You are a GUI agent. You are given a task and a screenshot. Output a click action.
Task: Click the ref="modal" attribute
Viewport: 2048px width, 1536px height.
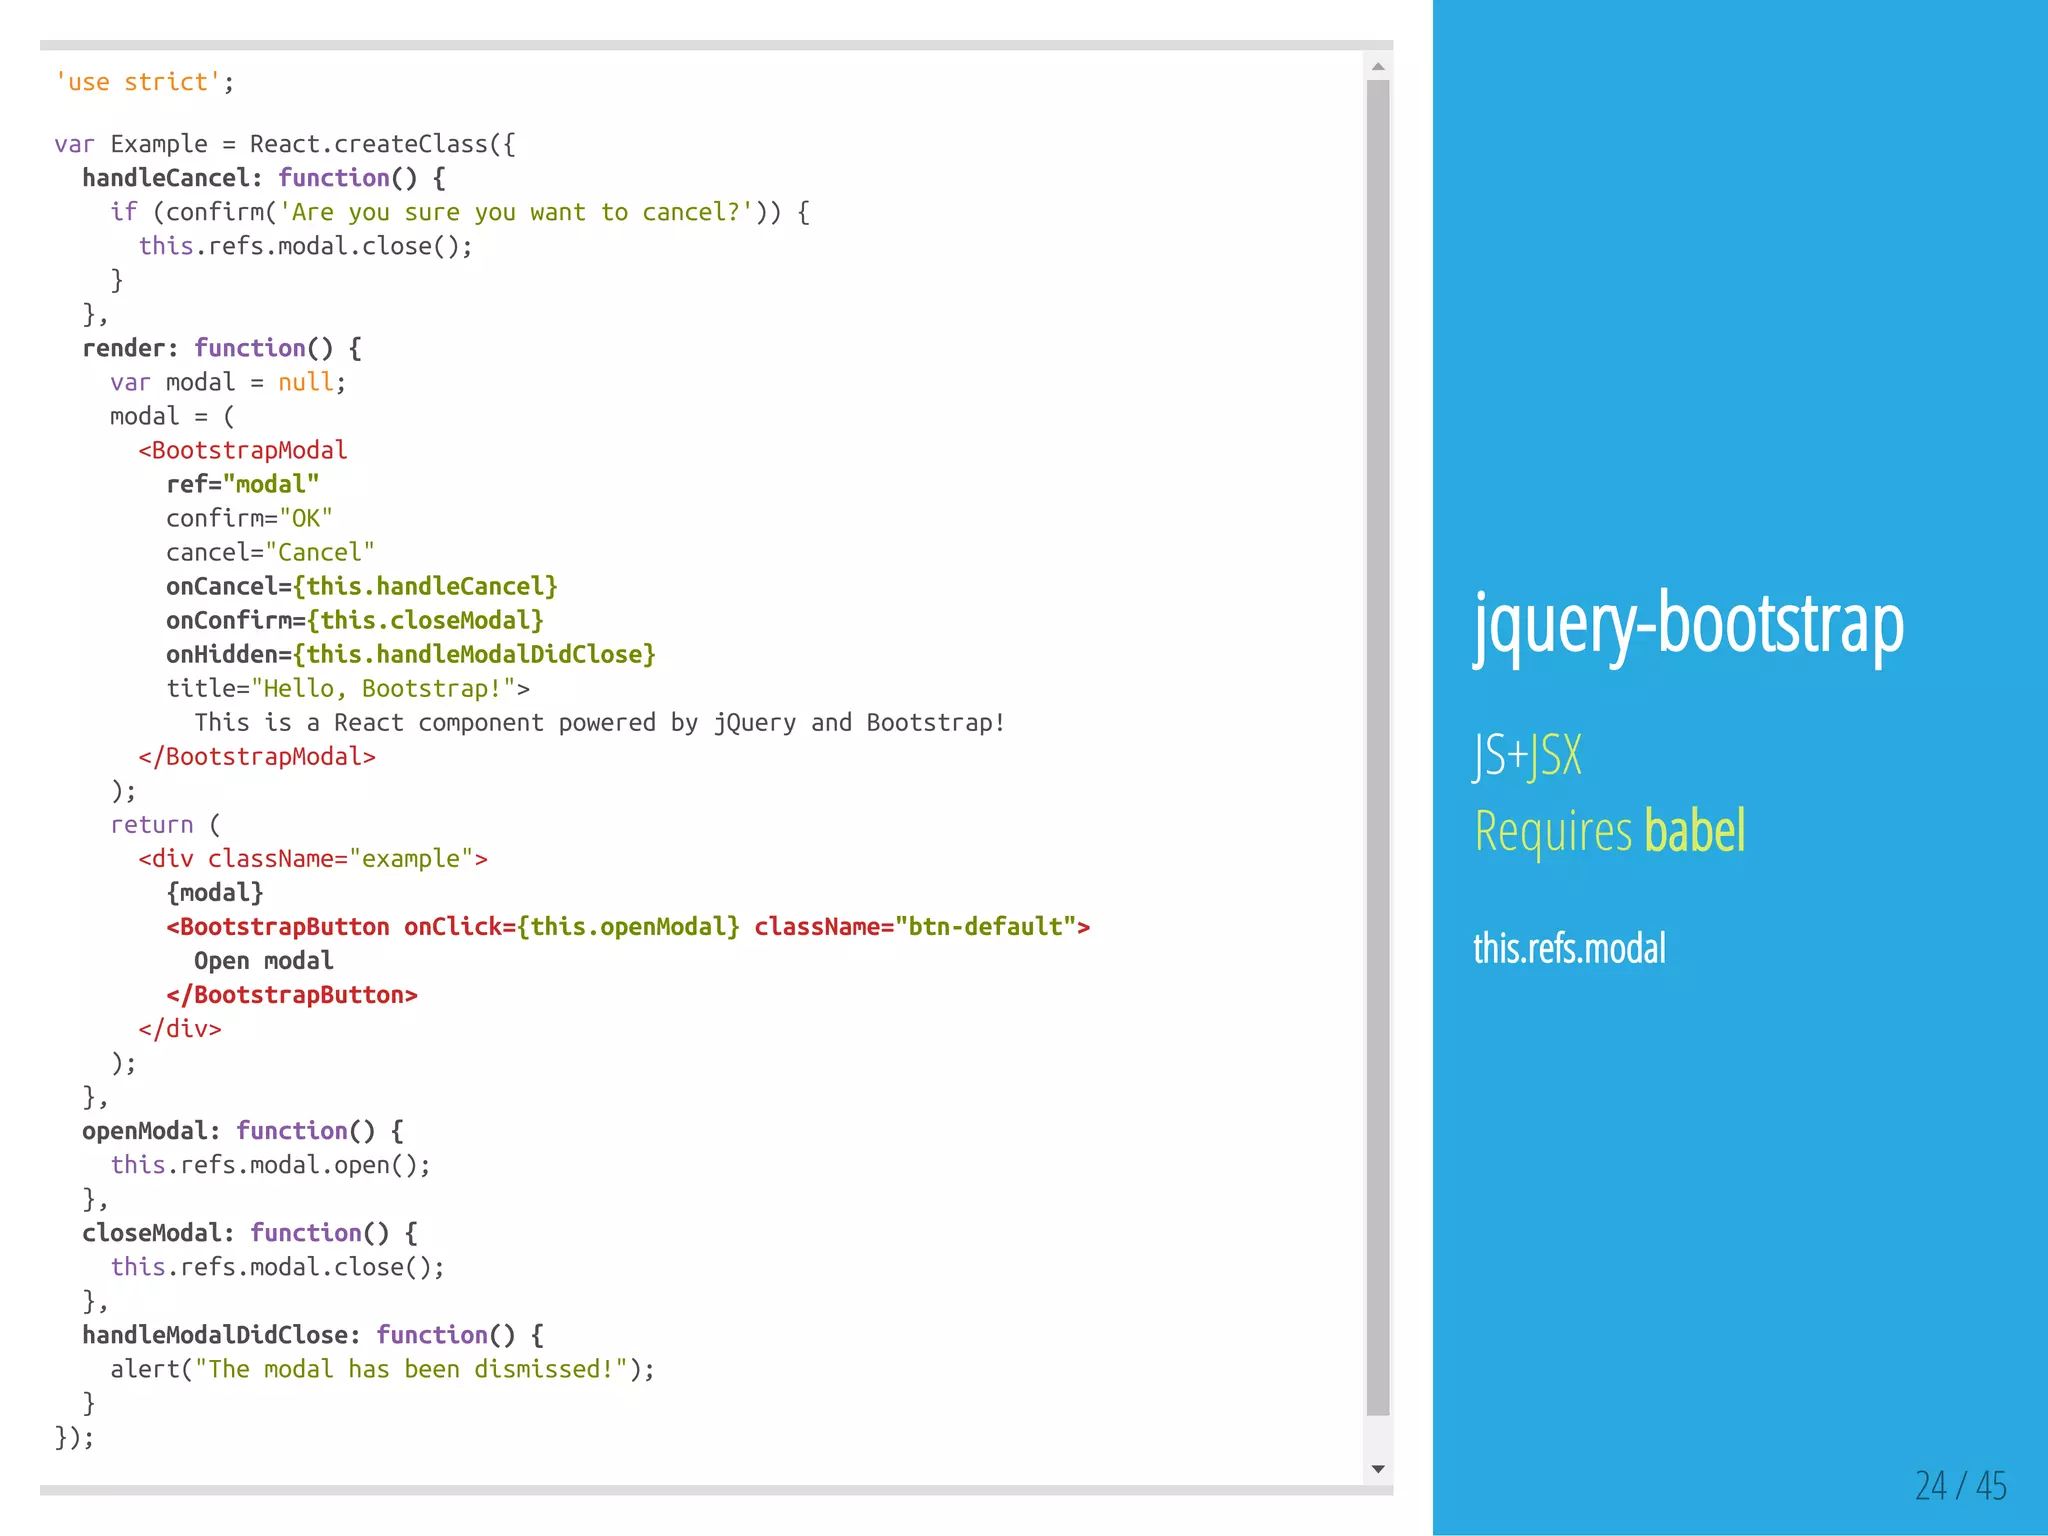coord(243,484)
